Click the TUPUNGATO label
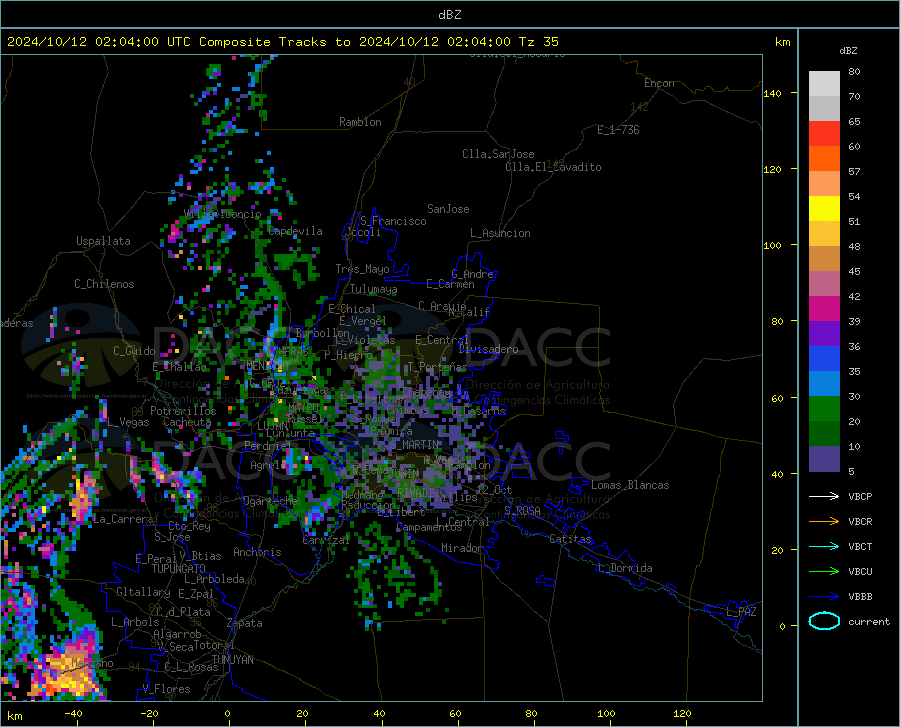Image resolution: width=900 pixels, height=727 pixels. click(179, 569)
